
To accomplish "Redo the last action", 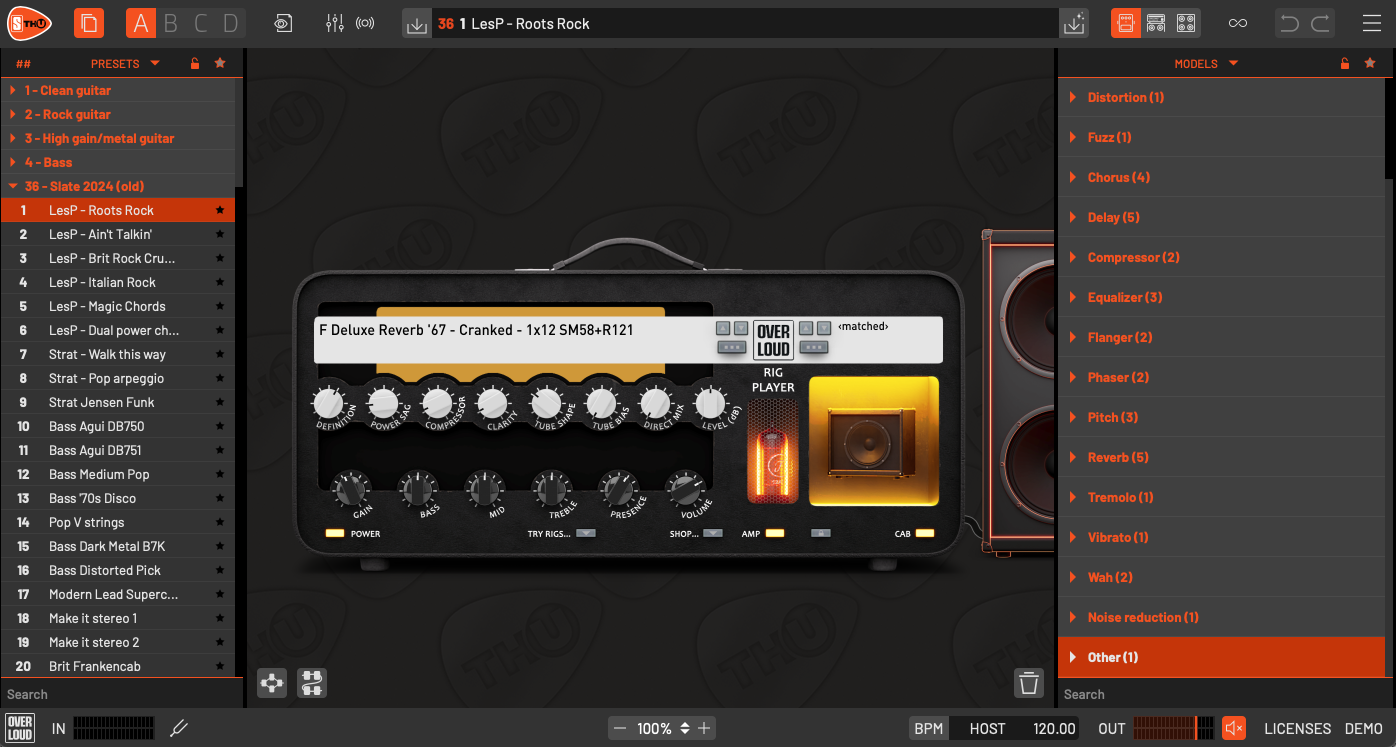I will pyautogui.click(x=1320, y=23).
